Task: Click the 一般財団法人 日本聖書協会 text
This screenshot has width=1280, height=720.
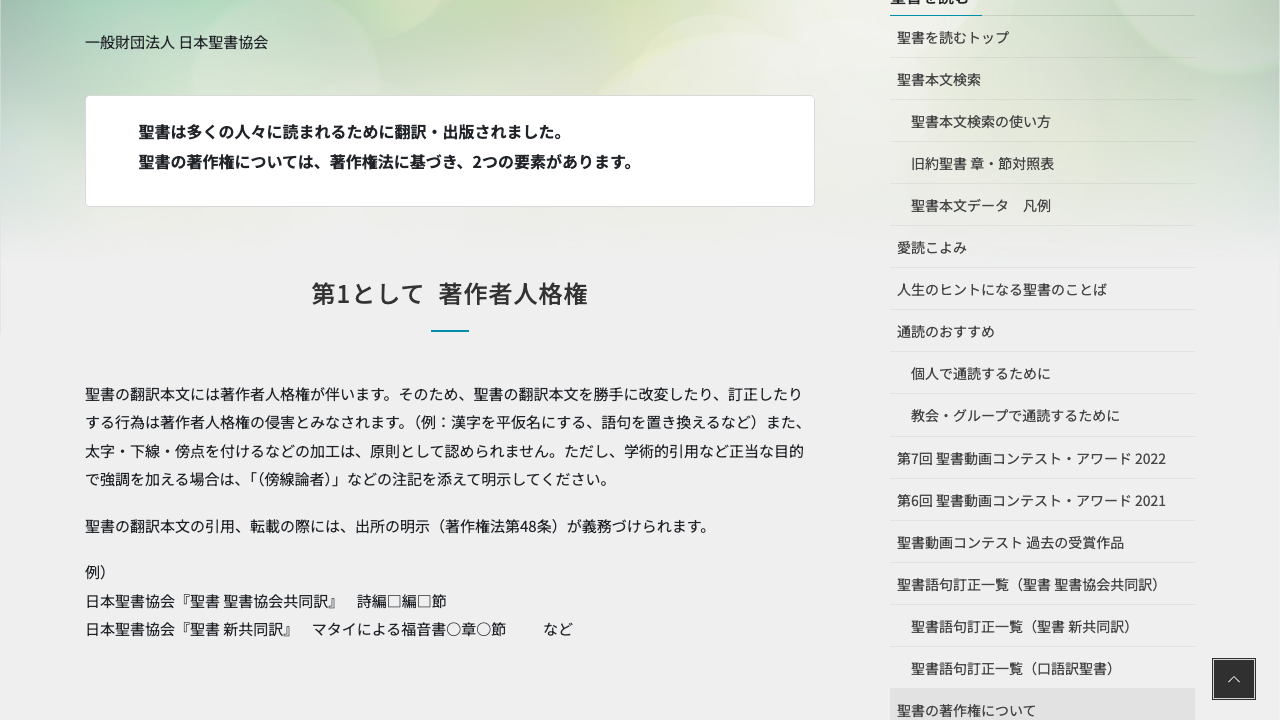Action: [x=176, y=42]
